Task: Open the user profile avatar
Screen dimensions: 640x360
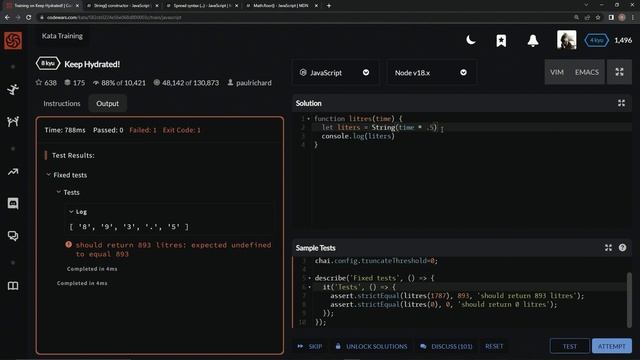Action: coord(567,40)
